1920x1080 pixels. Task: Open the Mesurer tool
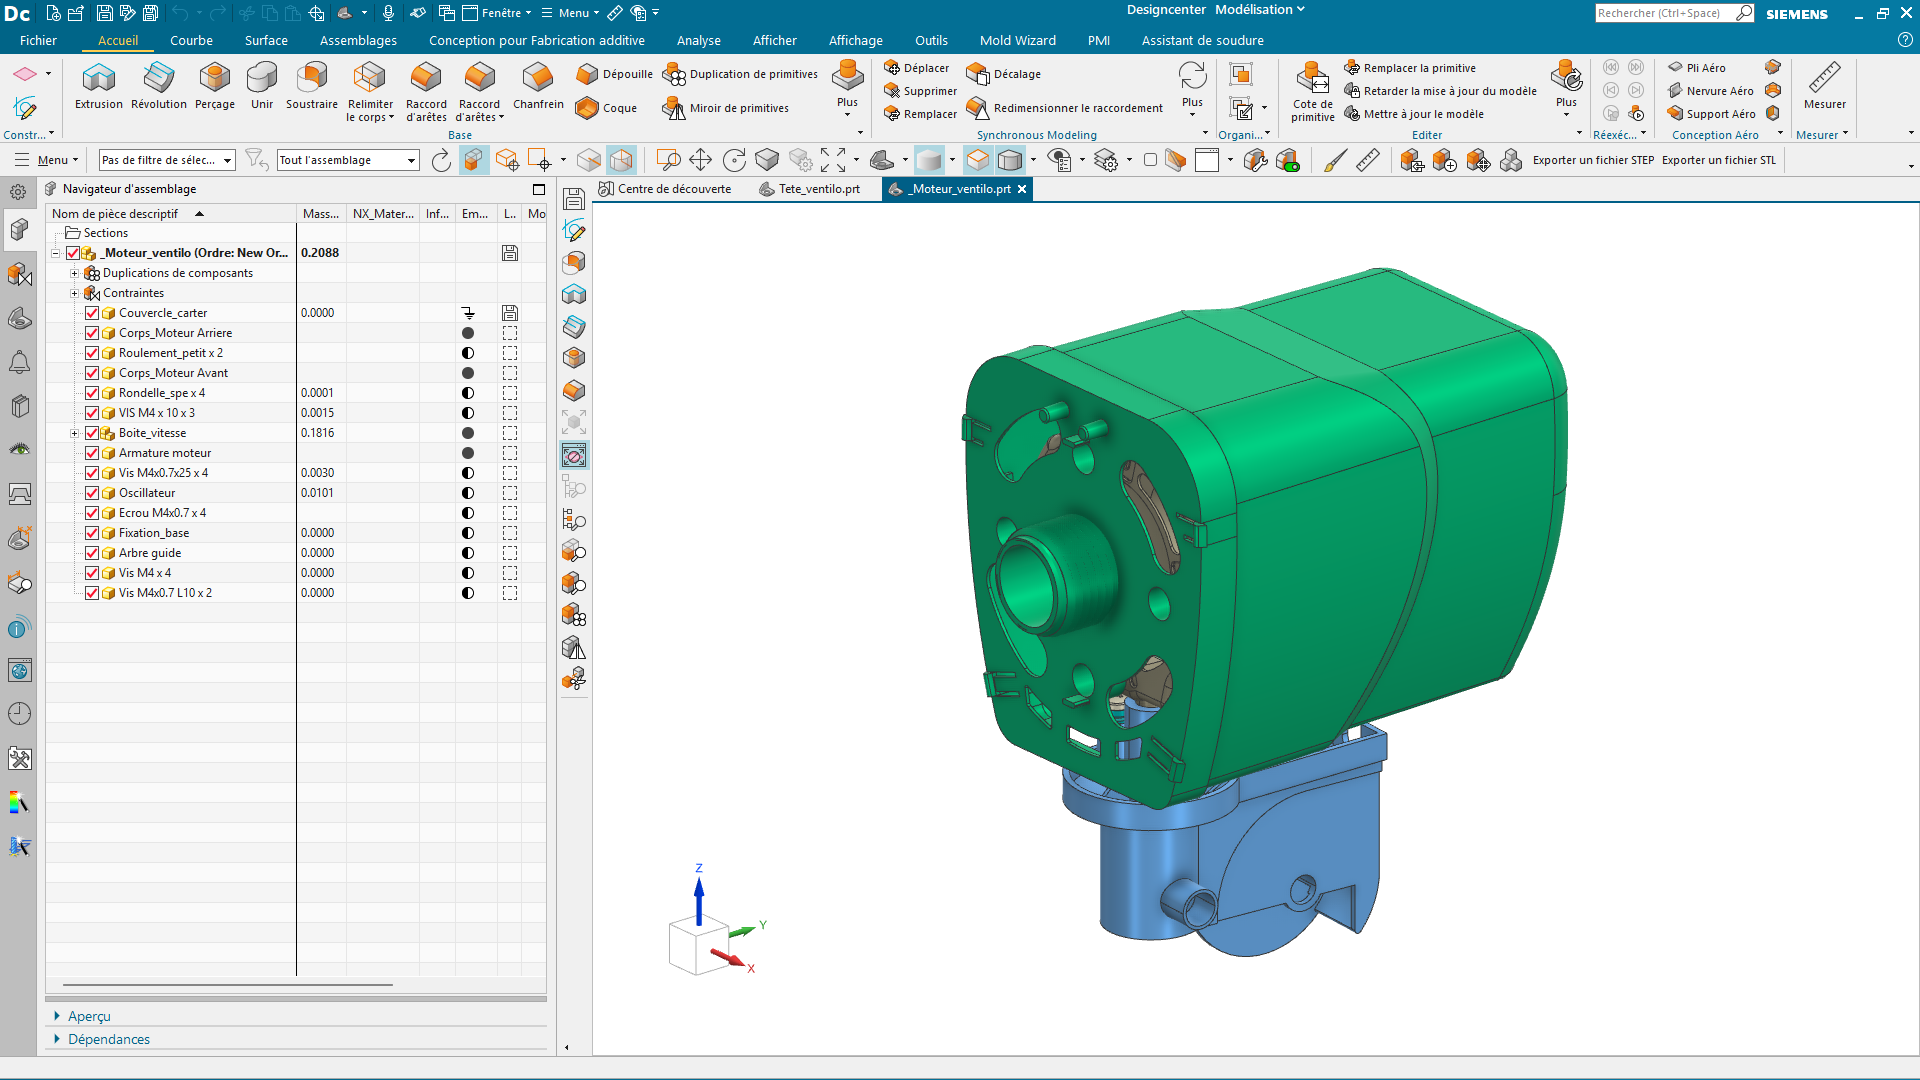[1824, 86]
